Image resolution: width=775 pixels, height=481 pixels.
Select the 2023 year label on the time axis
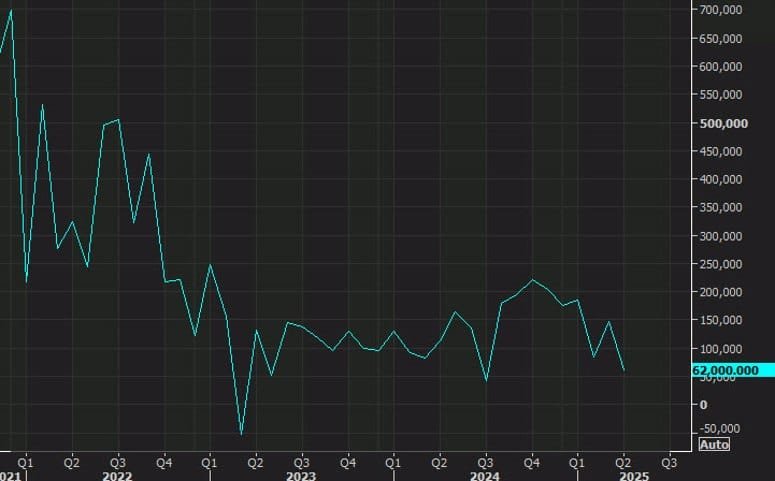click(x=301, y=476)
